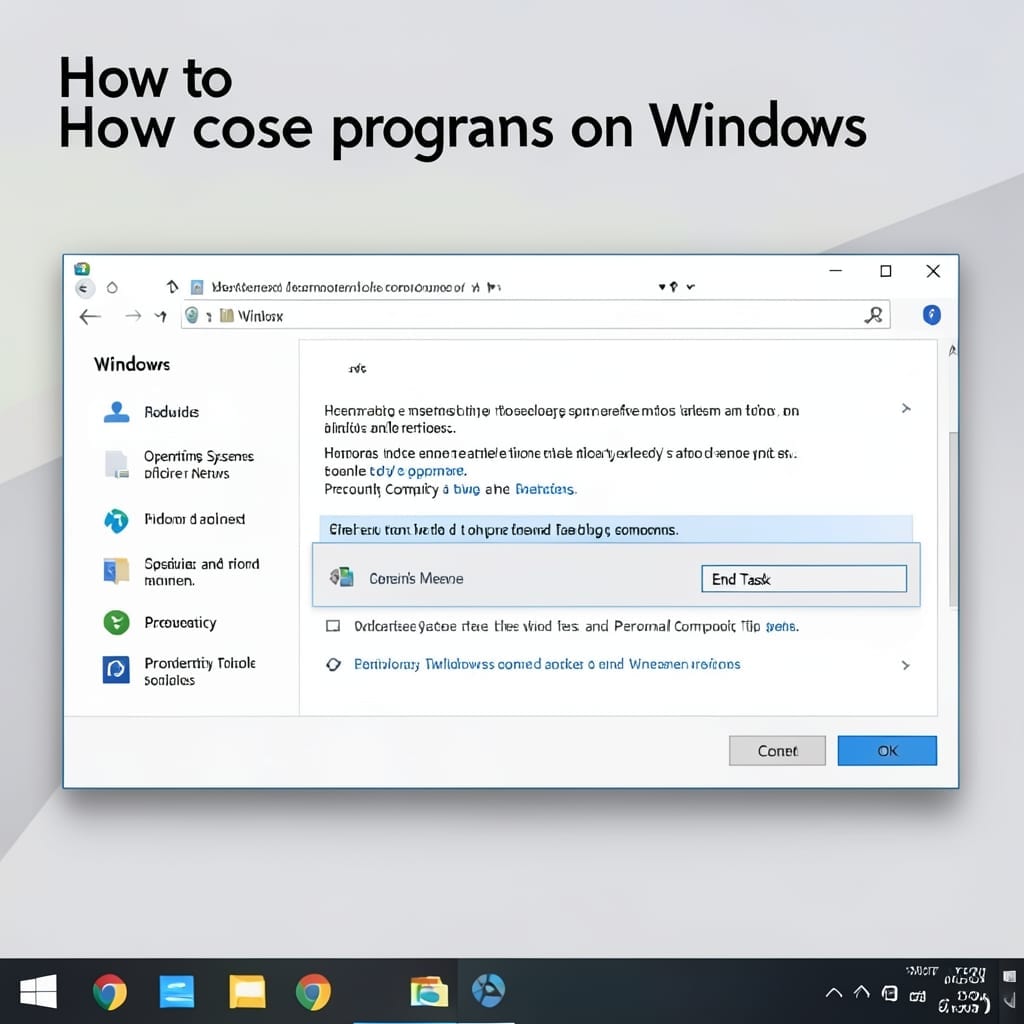Click the blue square icon beside 'Prondertity Toliole'

(x=116, y=670)
